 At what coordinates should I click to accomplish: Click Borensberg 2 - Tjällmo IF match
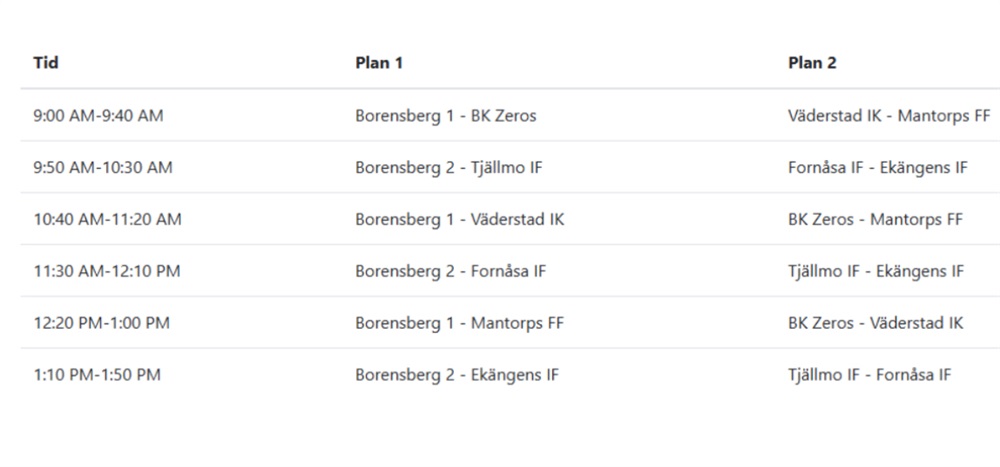click(x=449, y=168)
